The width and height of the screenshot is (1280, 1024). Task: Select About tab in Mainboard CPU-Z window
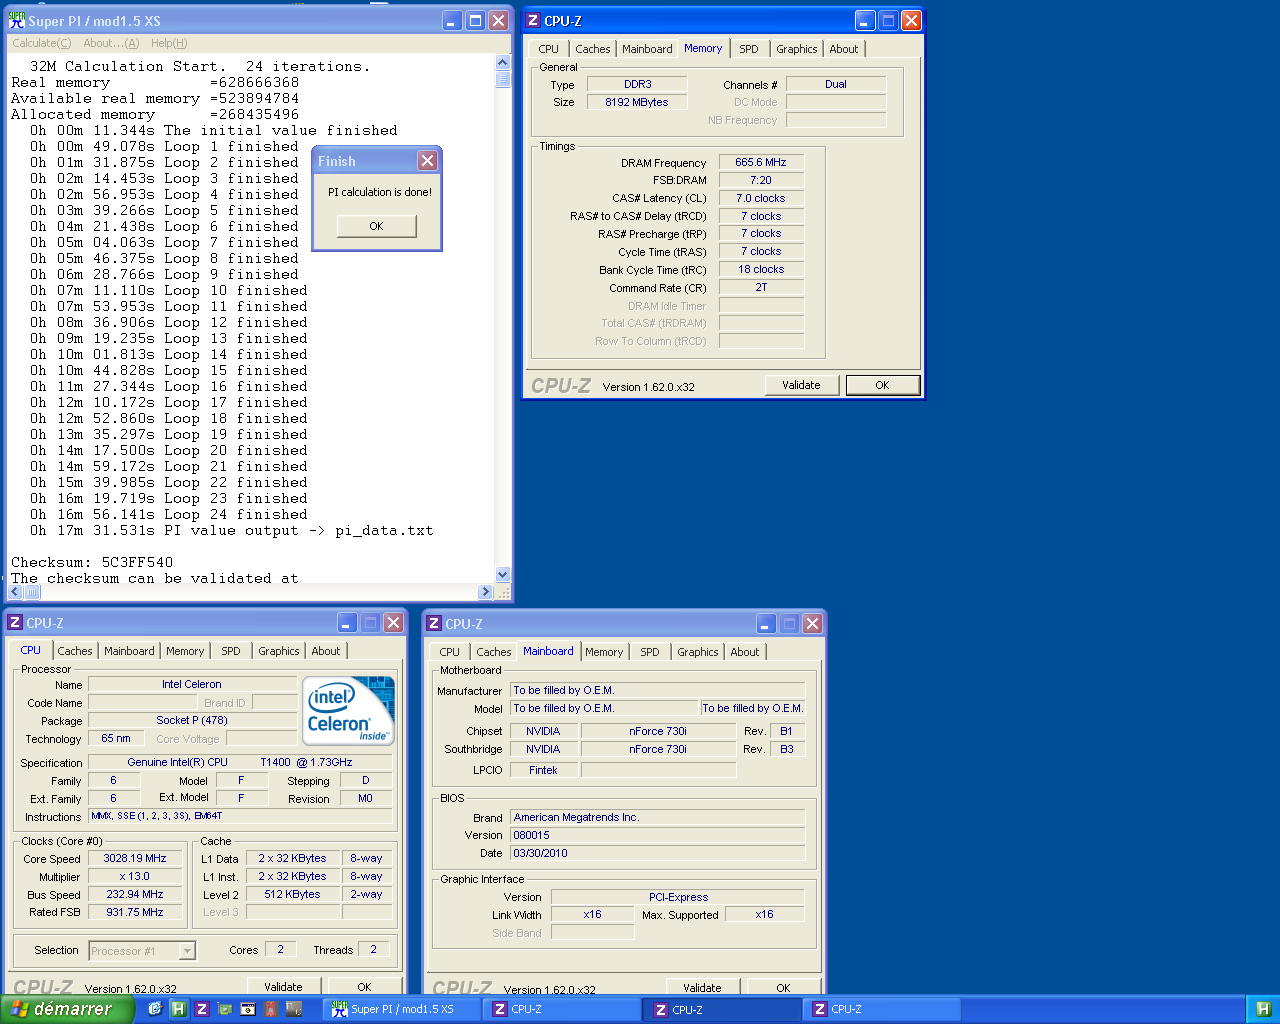pos(744,652)
